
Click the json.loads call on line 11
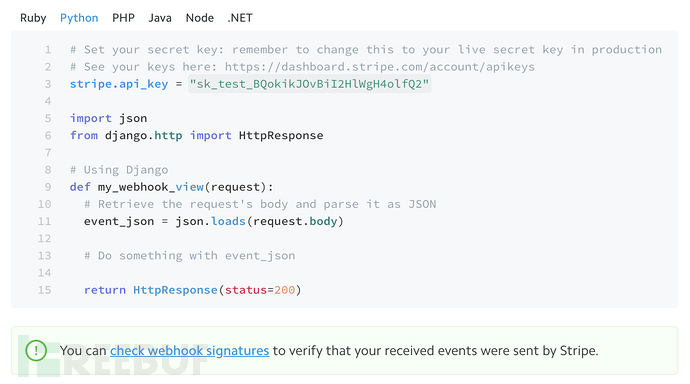coord(210,221)
